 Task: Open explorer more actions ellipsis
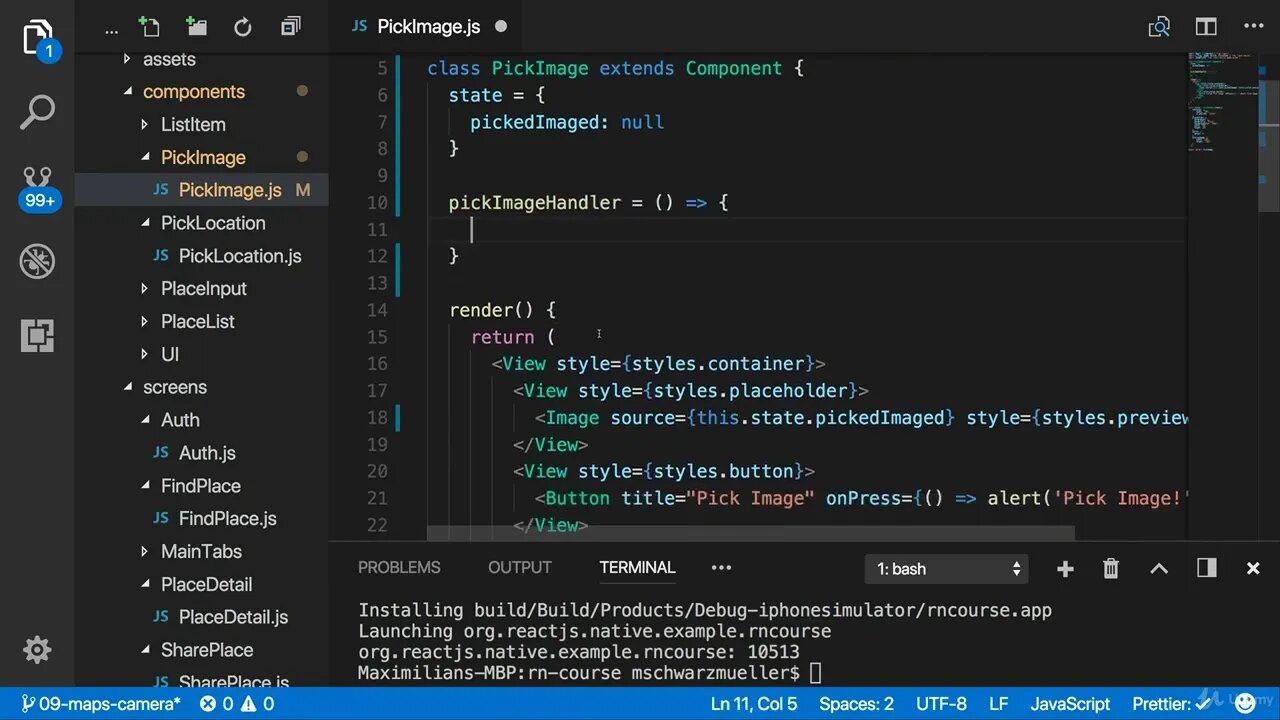pyautogui.click(x=111, y=30)
